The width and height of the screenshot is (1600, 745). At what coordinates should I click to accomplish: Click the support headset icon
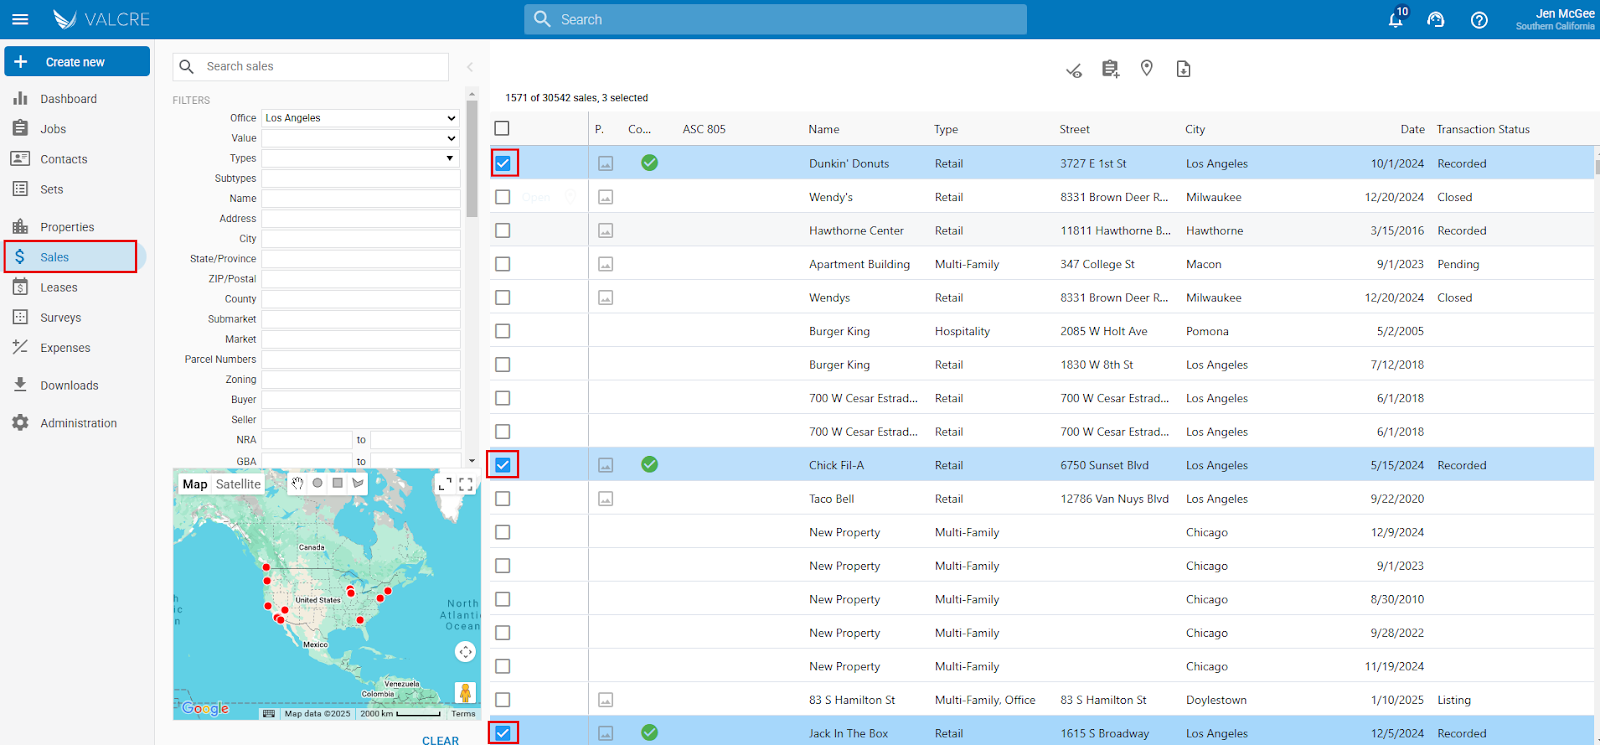[x=1436, y=19]
